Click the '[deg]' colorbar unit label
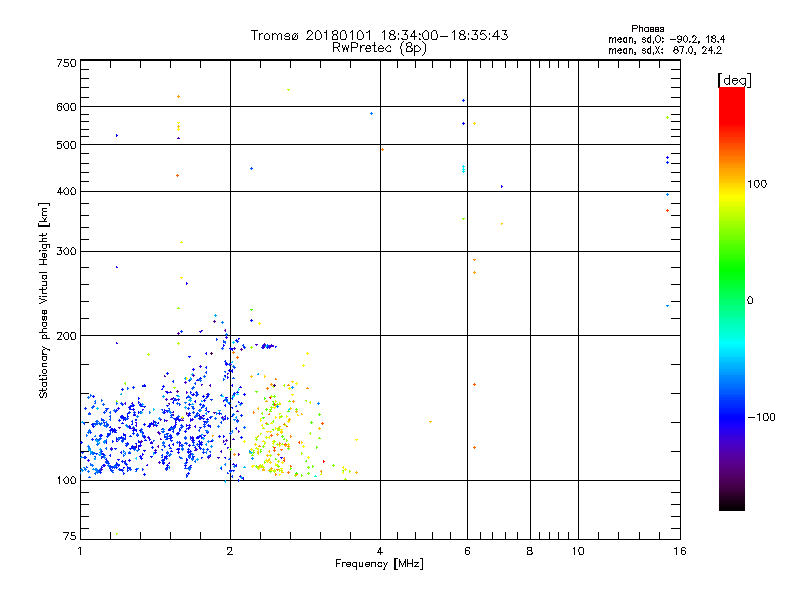The height and width of the screenshot is (600, 800). pyautogui.click(x=734, y=80)
